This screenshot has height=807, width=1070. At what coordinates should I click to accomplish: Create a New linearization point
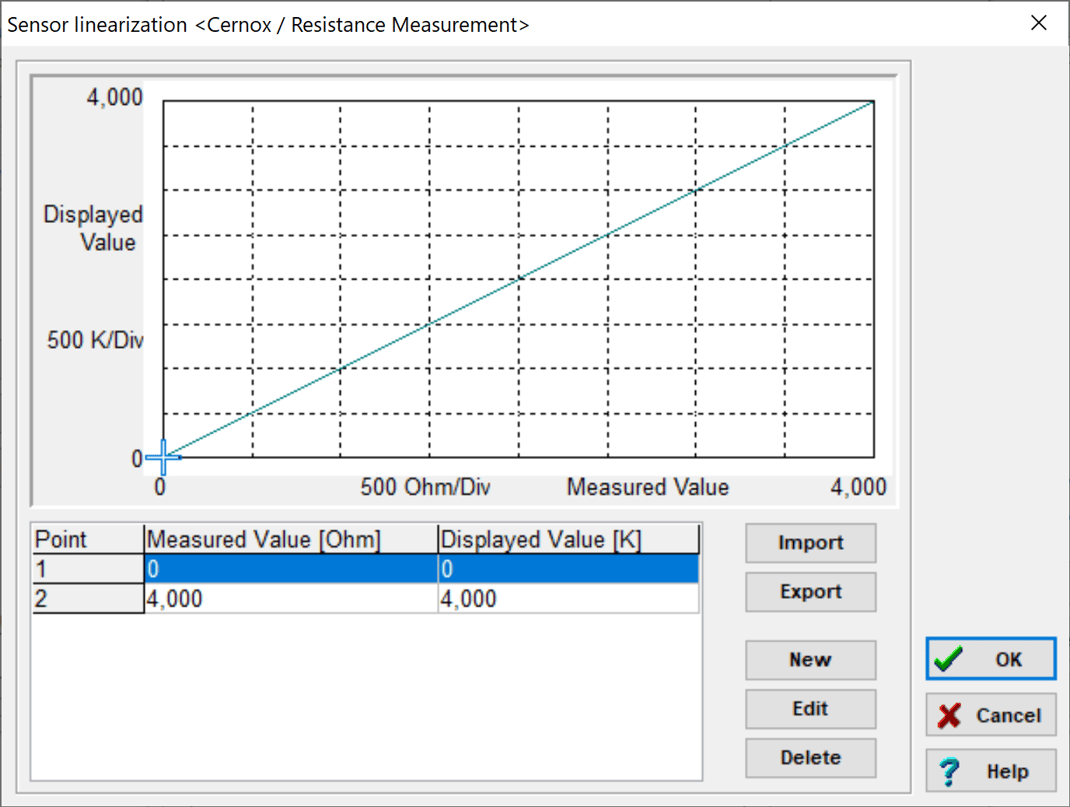[x=810, y=660]
